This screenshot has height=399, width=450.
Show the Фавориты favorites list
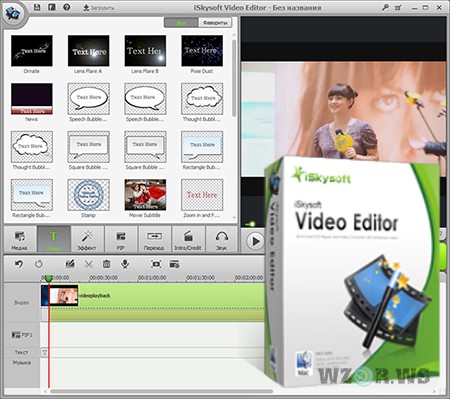(x=215, y=23)
